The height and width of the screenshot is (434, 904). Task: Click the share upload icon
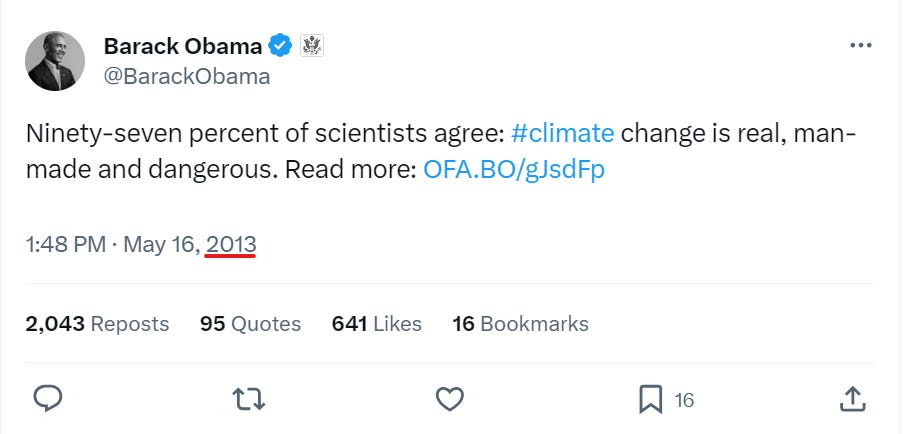coord(851,400)
